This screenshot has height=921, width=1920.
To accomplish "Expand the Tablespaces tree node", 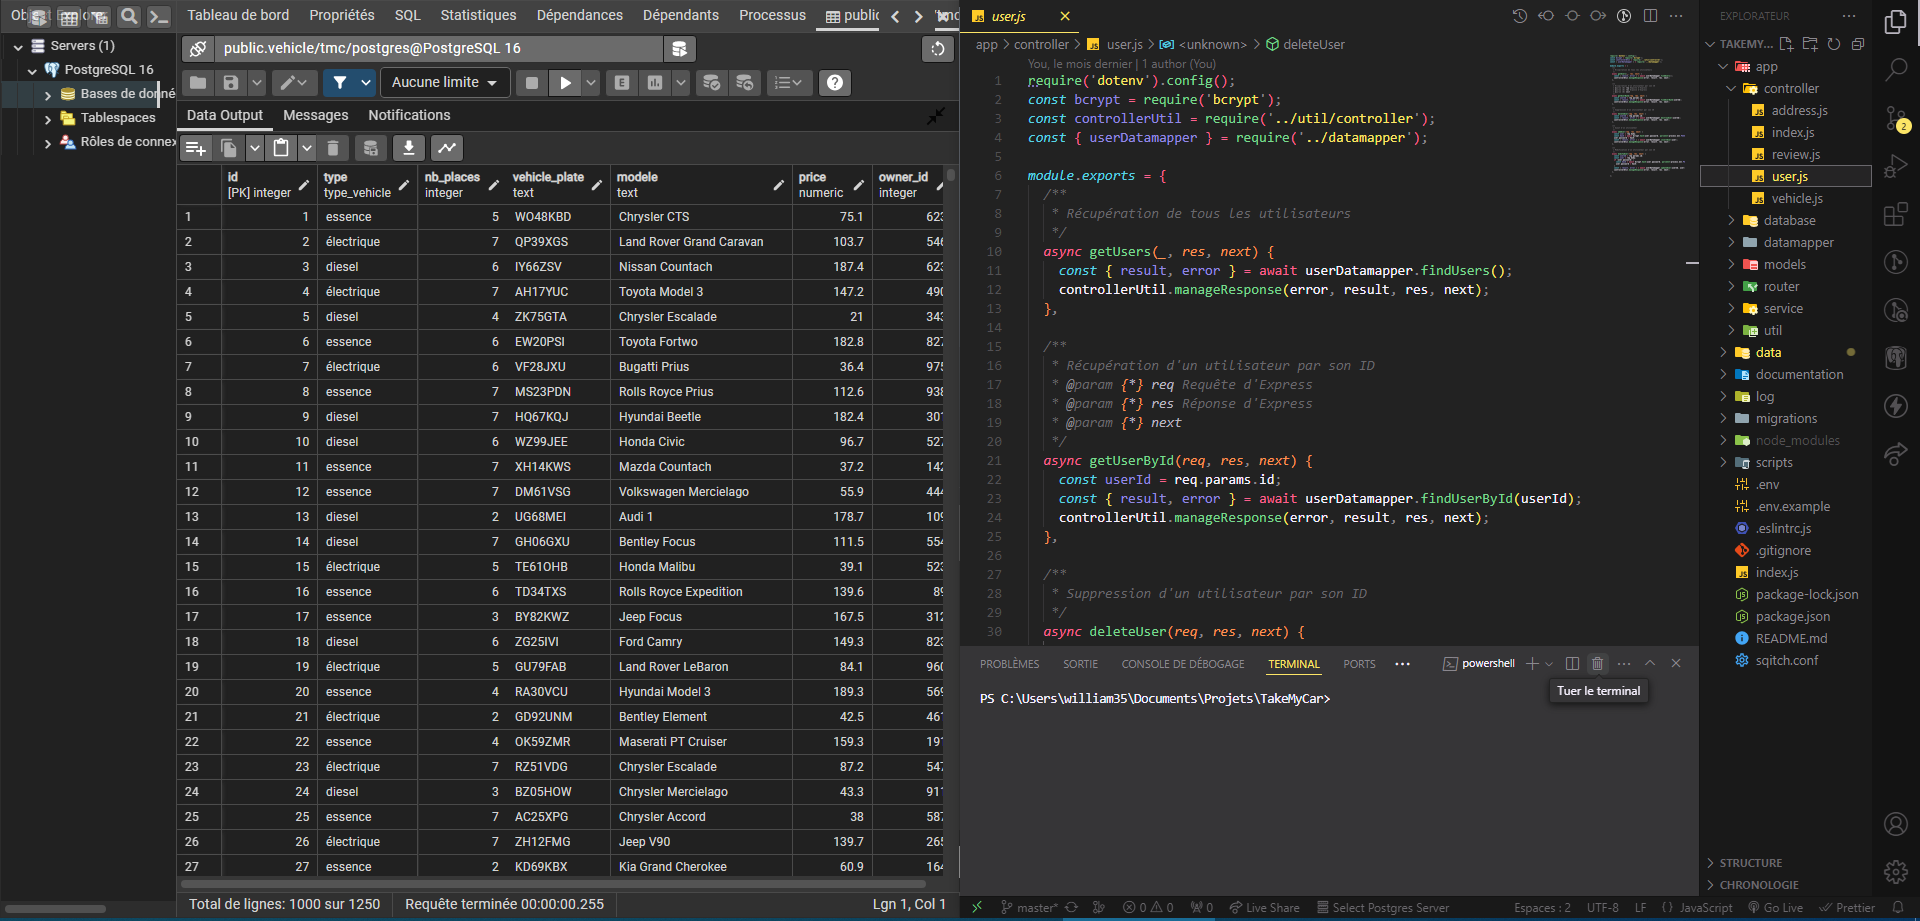I will [x=47, y=119].
